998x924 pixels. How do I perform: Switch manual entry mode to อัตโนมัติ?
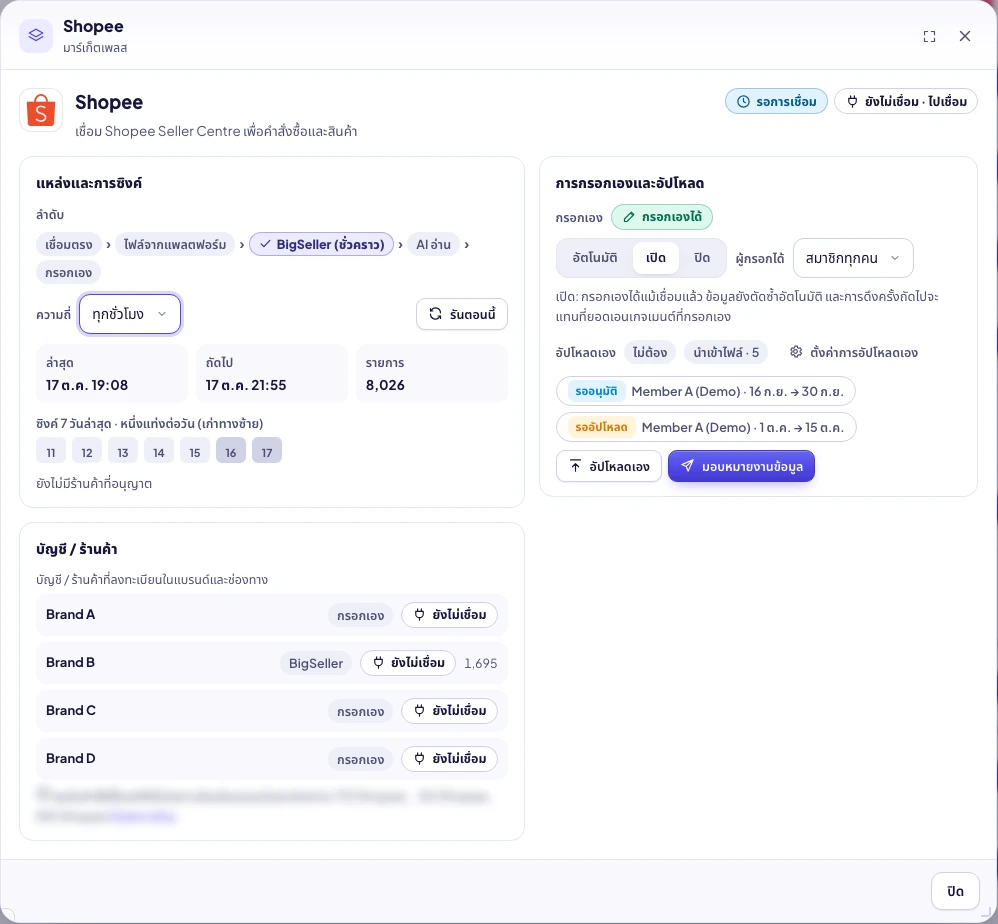594,258
